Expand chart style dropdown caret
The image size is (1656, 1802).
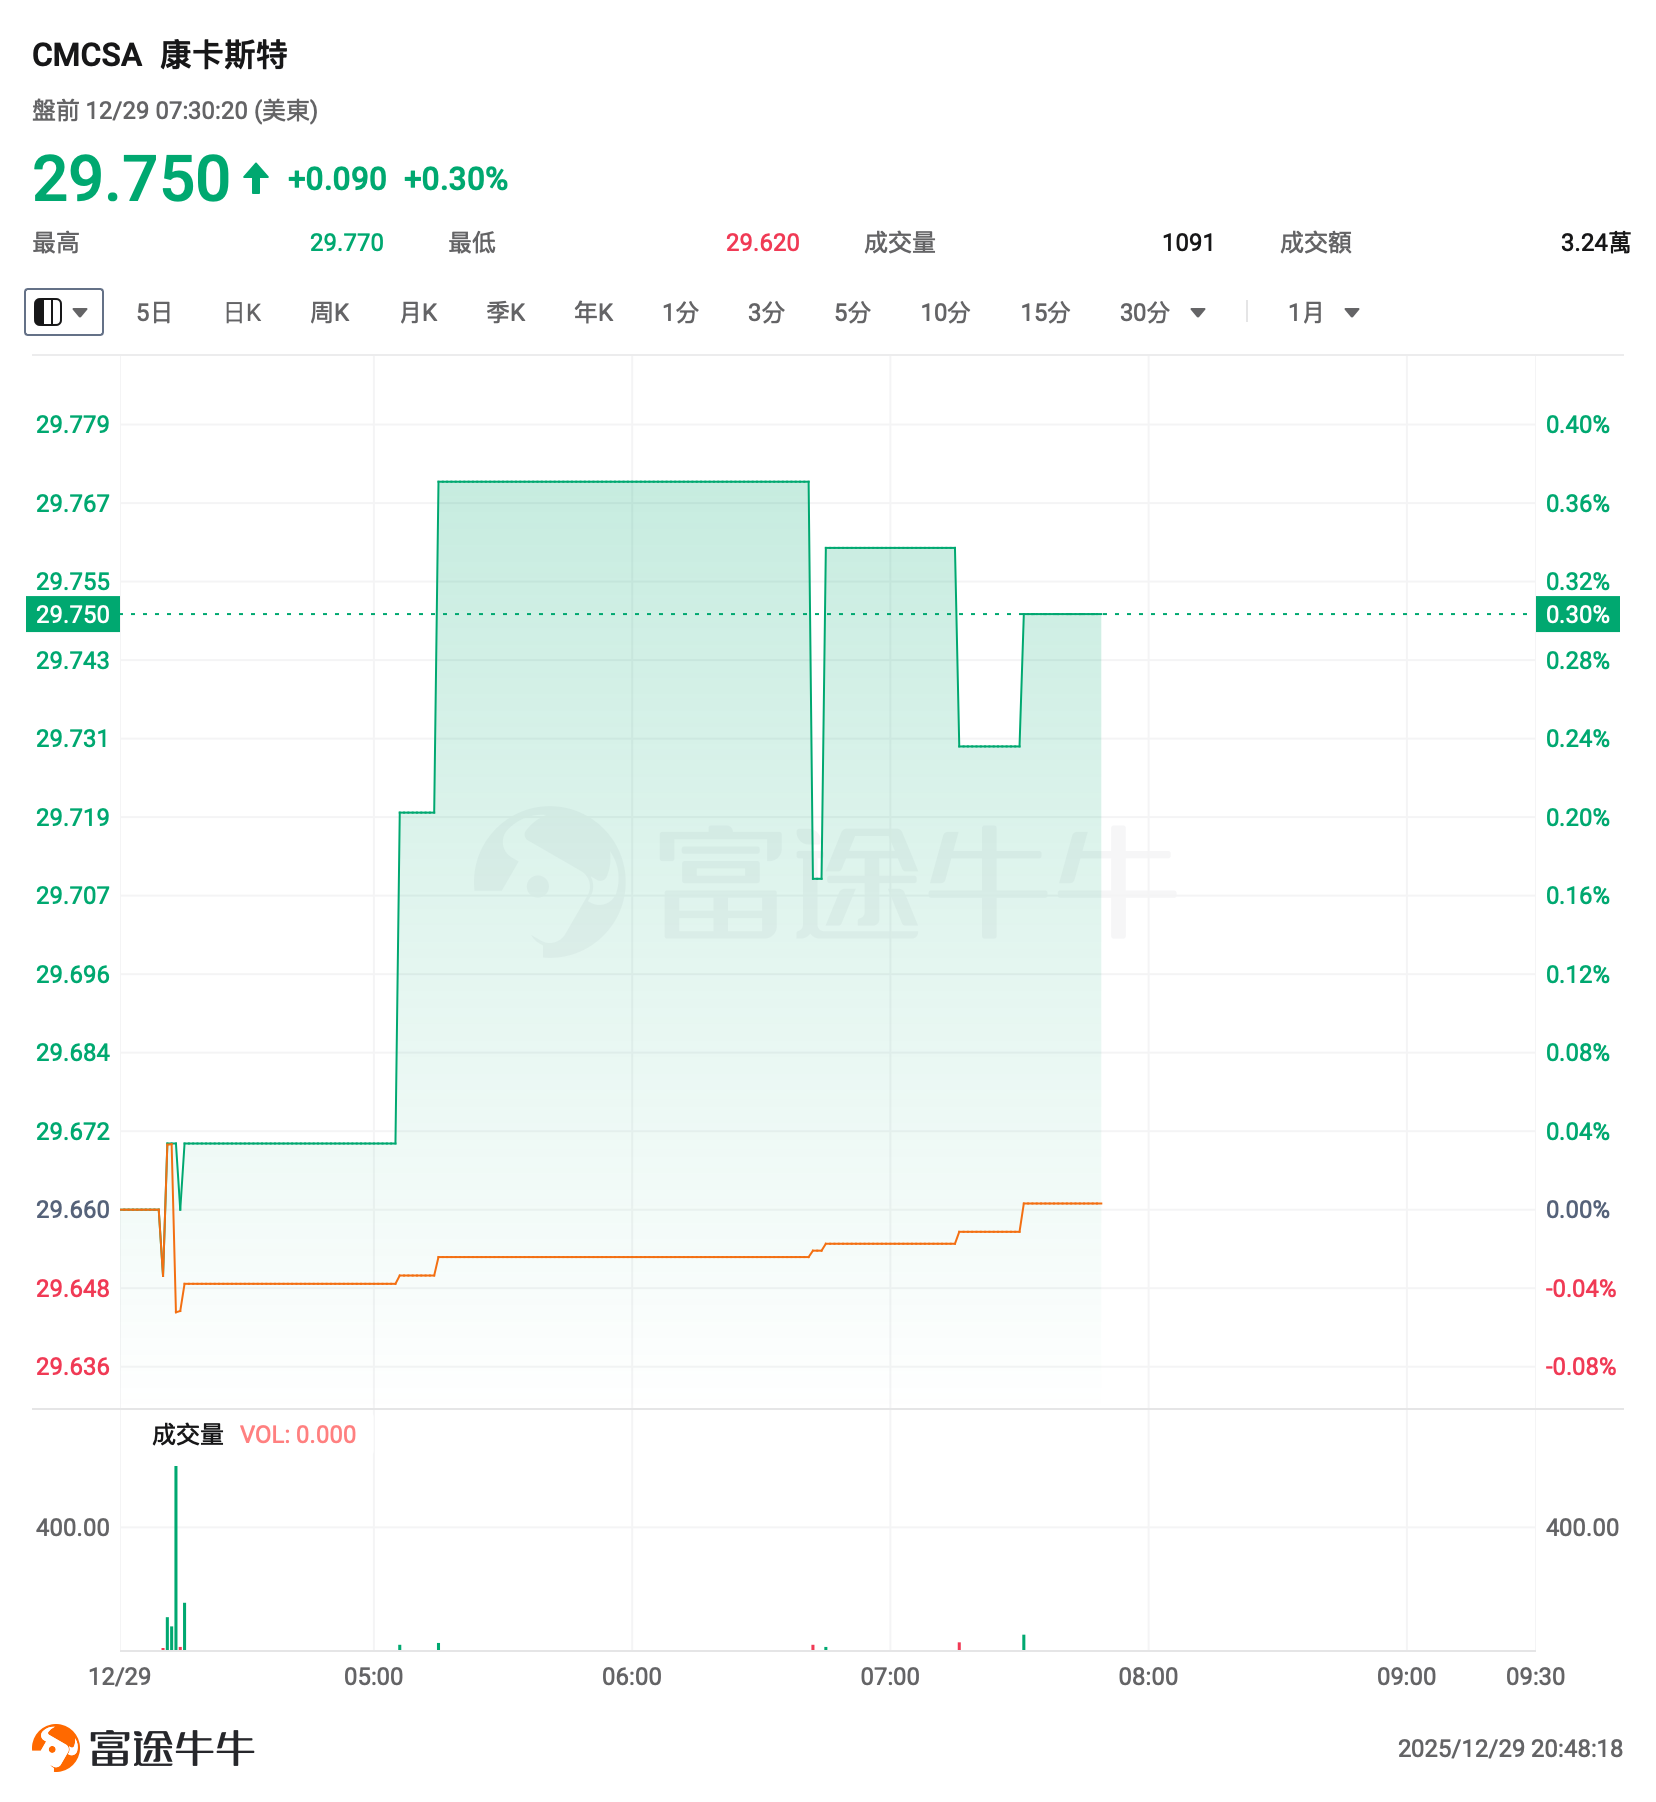tap(81, 313)
